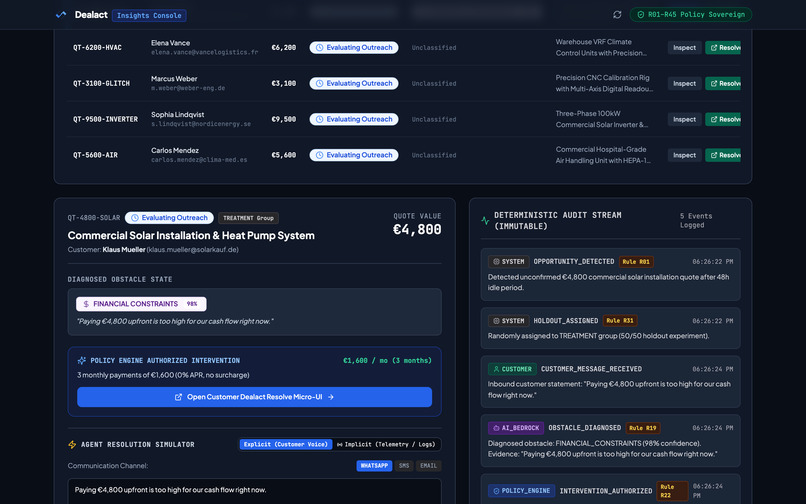Click the Rule R22 badge
The image size is (806, 504).
[x=672, y=491]
